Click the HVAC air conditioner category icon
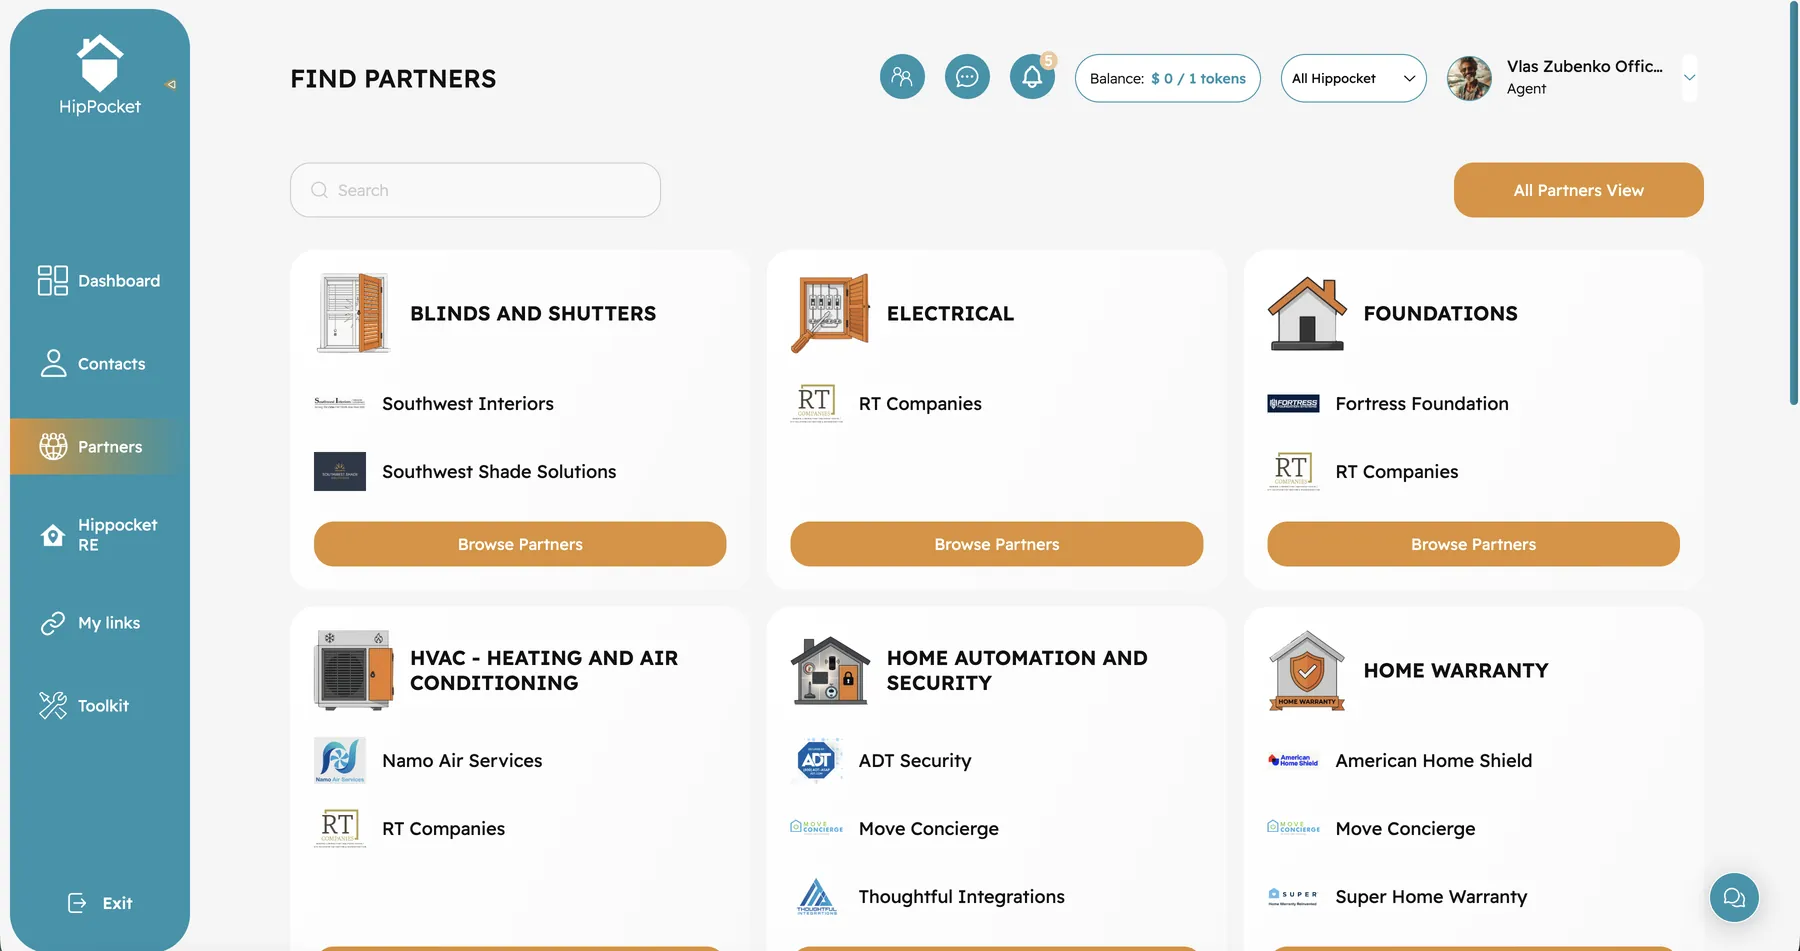1800x951 pixels. [x=353, y=670]
